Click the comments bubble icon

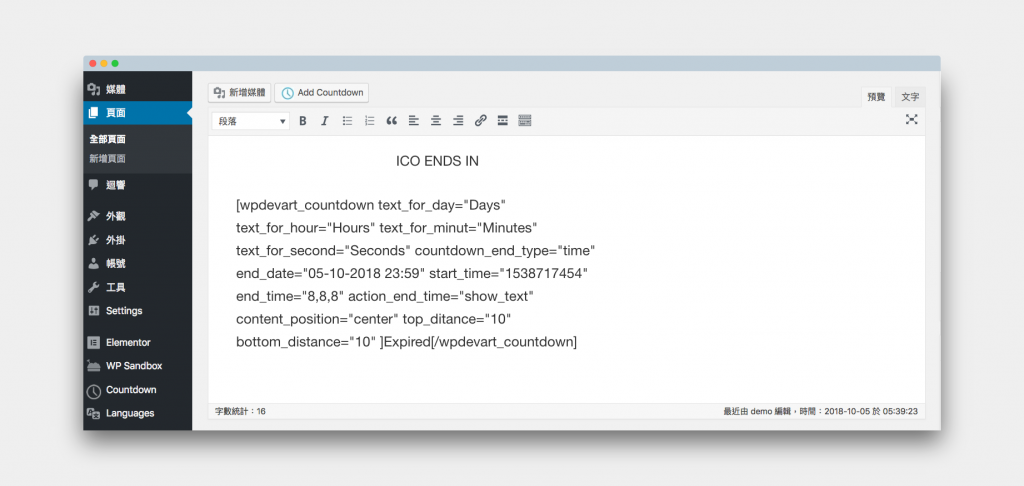(x=94, y=185)
